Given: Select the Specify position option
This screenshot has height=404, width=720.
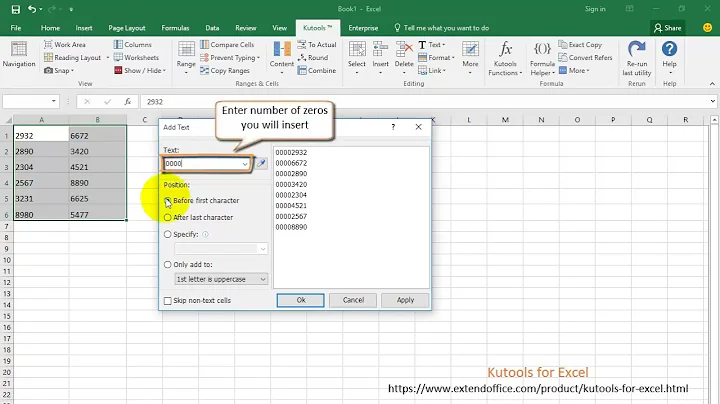Looking at the screenshot, I should (168, 234).
